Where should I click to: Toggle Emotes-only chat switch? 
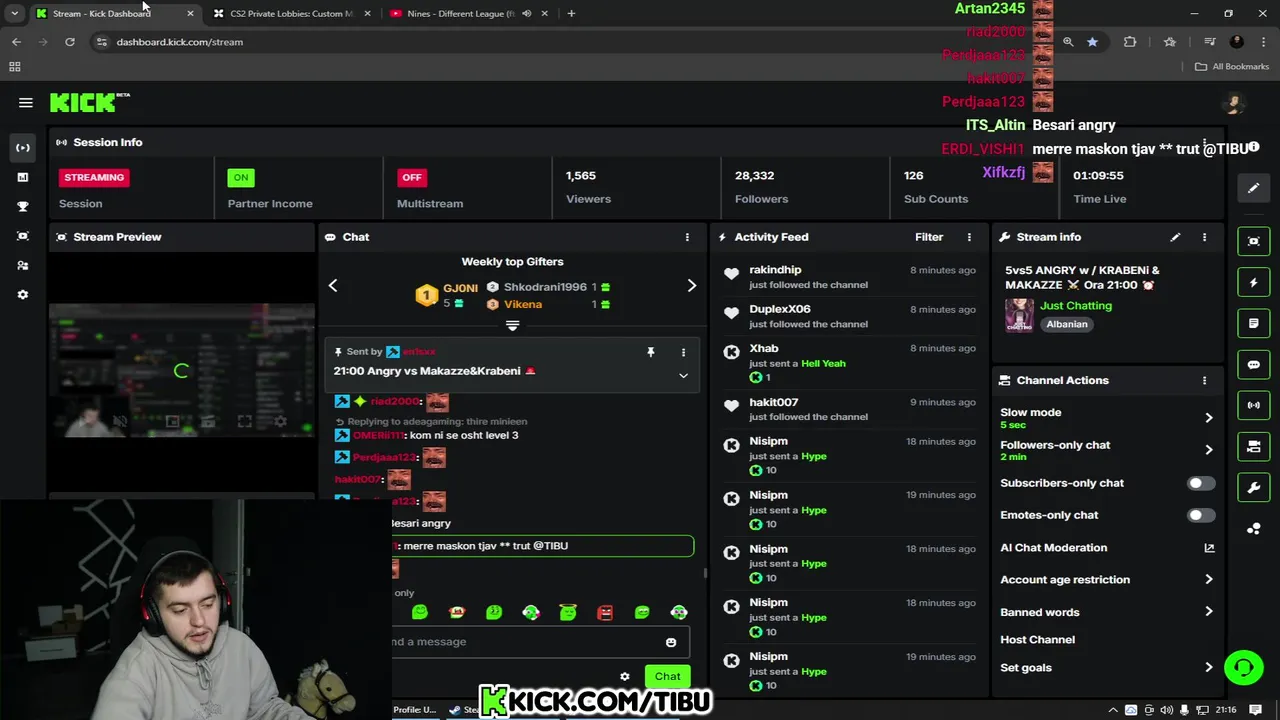1201,515
